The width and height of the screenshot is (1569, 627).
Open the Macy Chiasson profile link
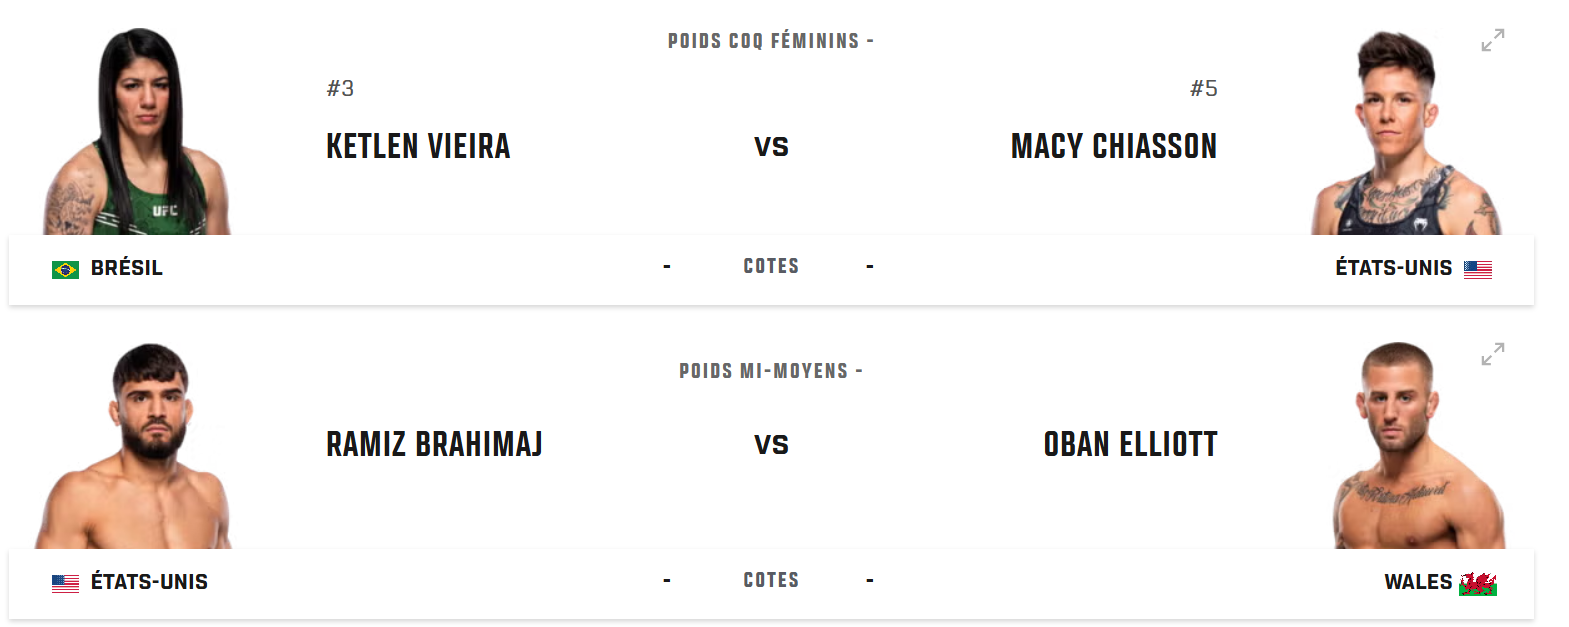pyautogui.click(x=1114, y=146)
